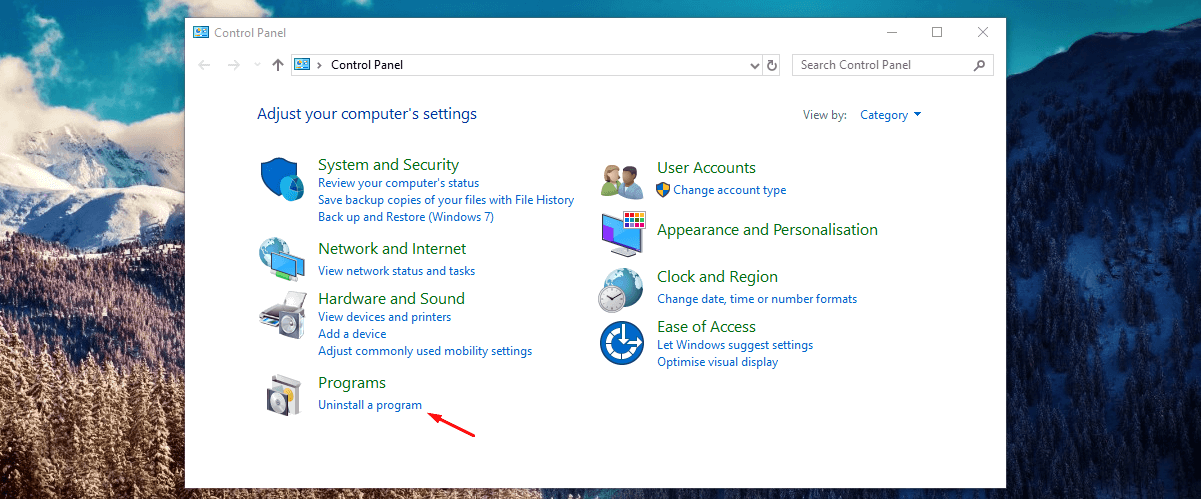Image resolution: width=1201 pixels, height=499 pixels.
Task: Open Appearance and Personalisation monitor icon
Action: click(622, 233)
